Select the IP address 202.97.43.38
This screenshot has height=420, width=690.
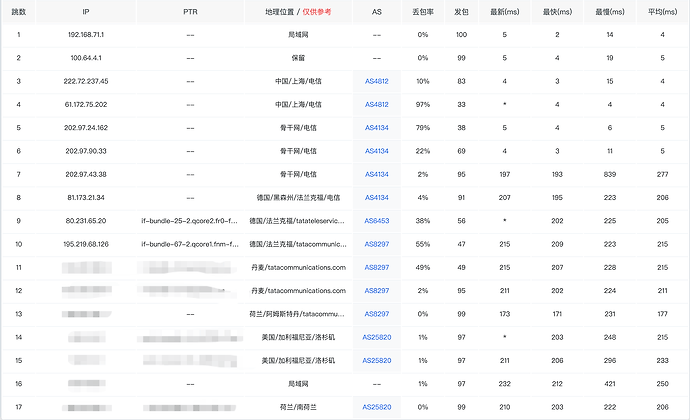86,174
